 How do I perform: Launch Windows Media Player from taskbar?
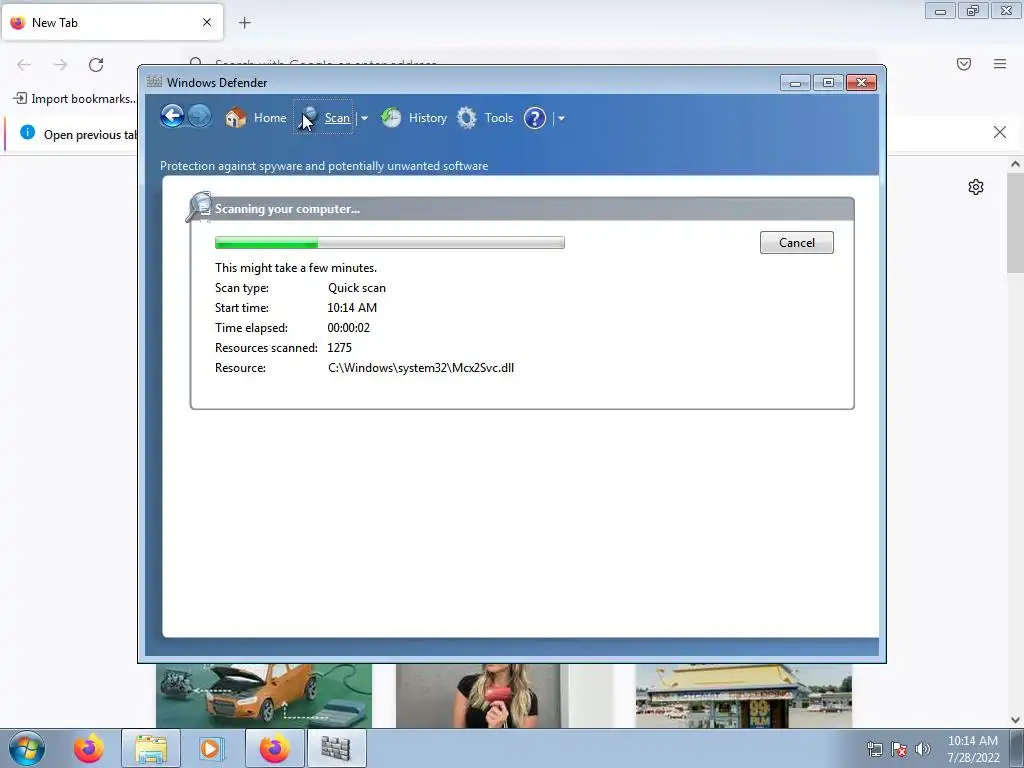212,748
